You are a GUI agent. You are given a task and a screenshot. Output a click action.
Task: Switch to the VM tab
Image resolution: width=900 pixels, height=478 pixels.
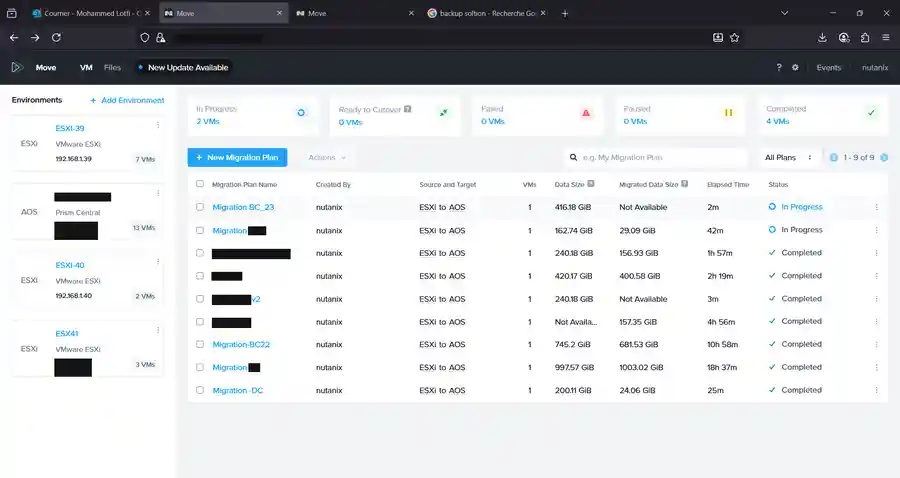click(86, 68)
